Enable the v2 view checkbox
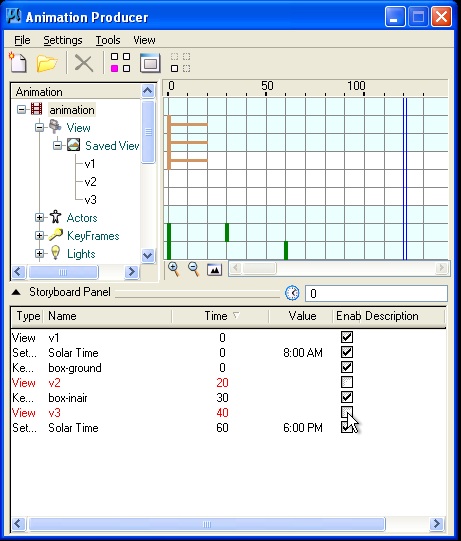The height and width of the screenshot is (541, 461). (x=347, y=382)
